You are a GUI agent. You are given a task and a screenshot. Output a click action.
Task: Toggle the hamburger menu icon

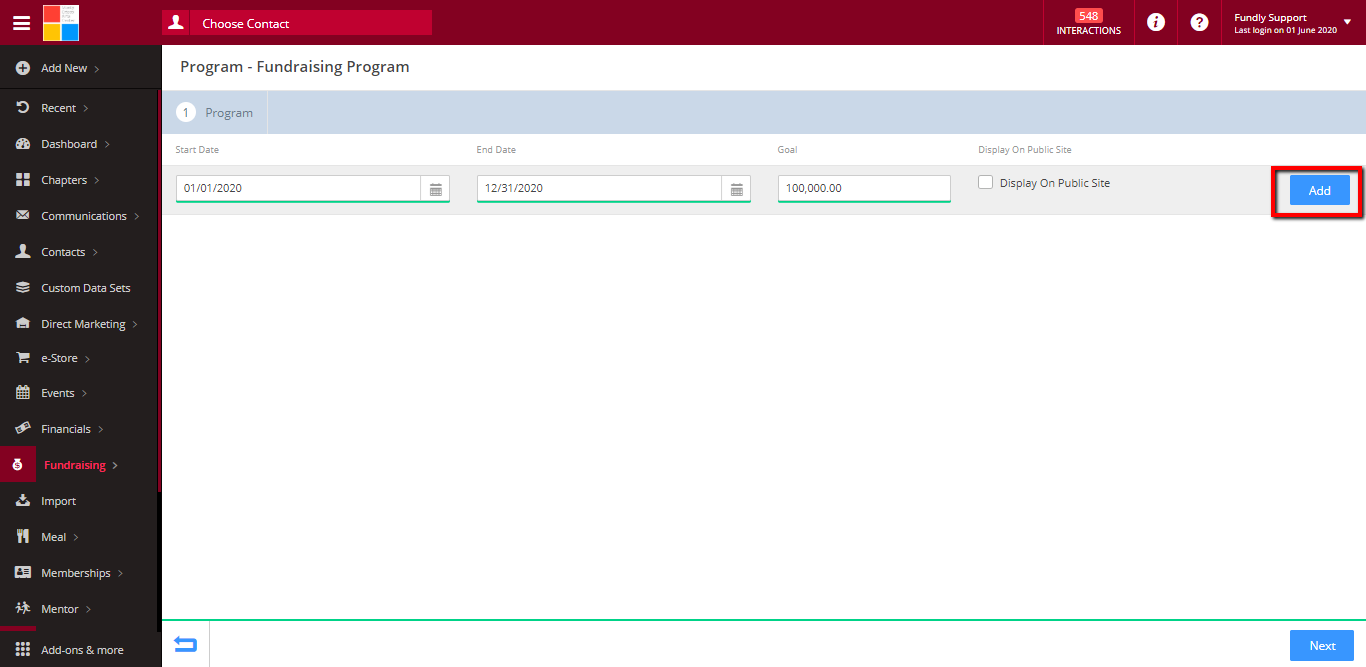coord(21,22)
